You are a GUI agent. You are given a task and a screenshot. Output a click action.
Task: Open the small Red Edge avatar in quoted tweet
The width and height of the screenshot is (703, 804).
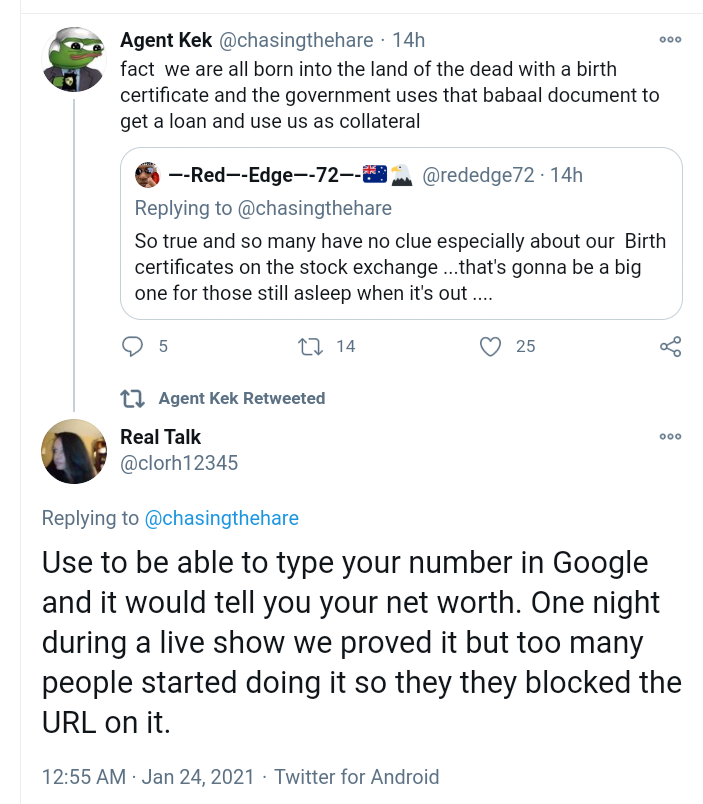click(147, 176)
